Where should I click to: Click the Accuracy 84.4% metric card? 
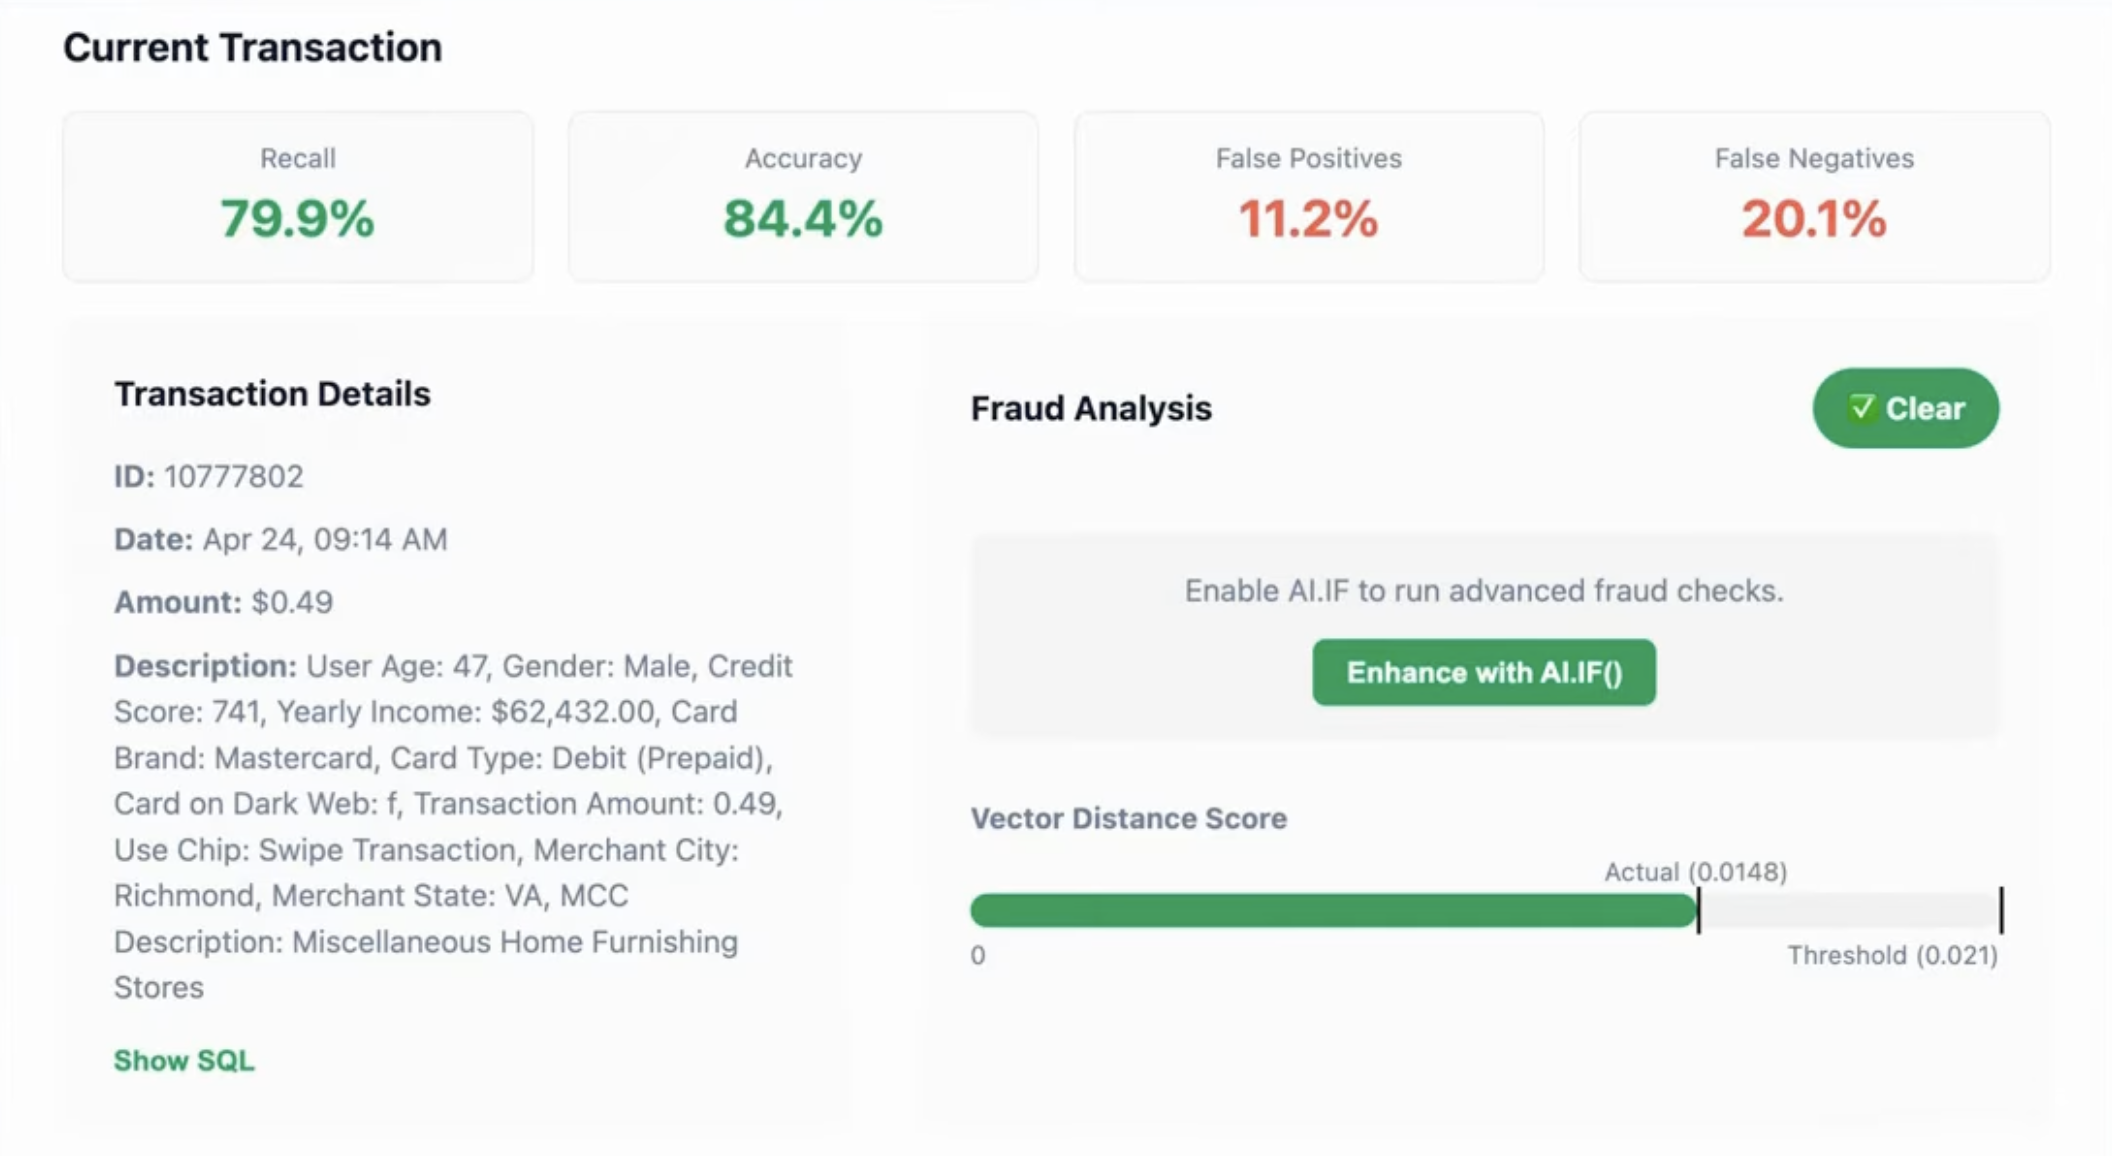[x=803, y=196]
